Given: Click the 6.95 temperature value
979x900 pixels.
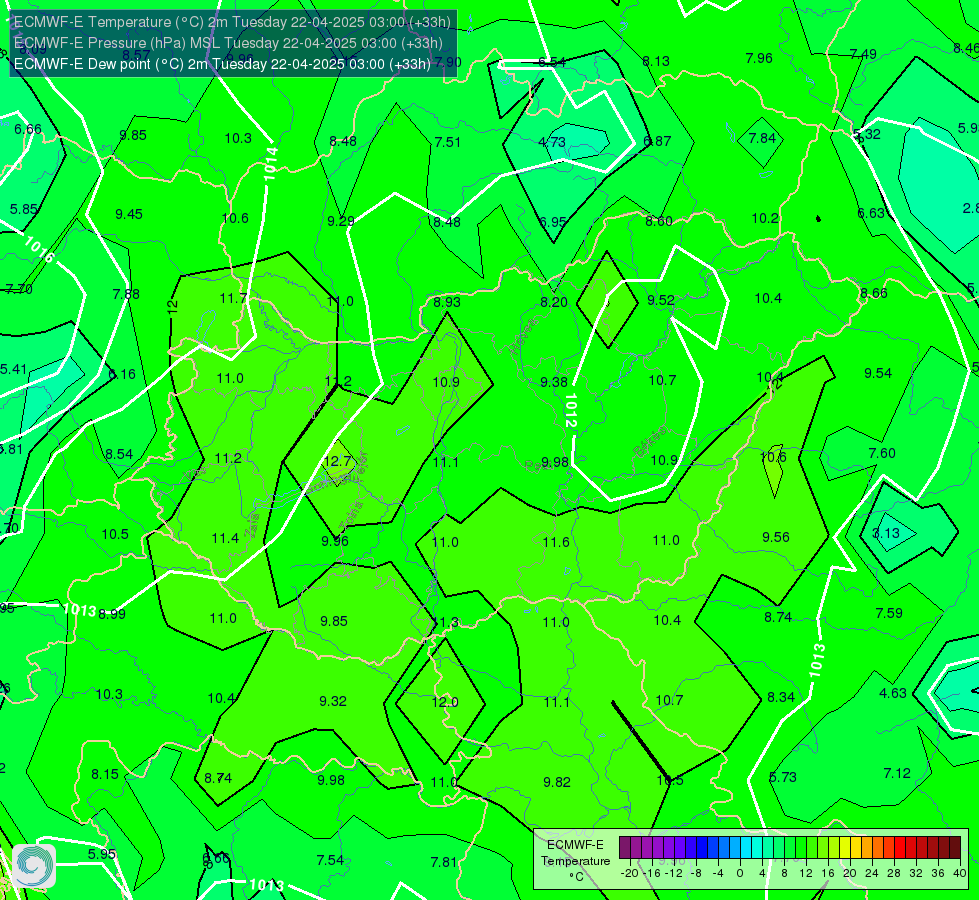Looking at the screenshot, I should click(553, 222).
